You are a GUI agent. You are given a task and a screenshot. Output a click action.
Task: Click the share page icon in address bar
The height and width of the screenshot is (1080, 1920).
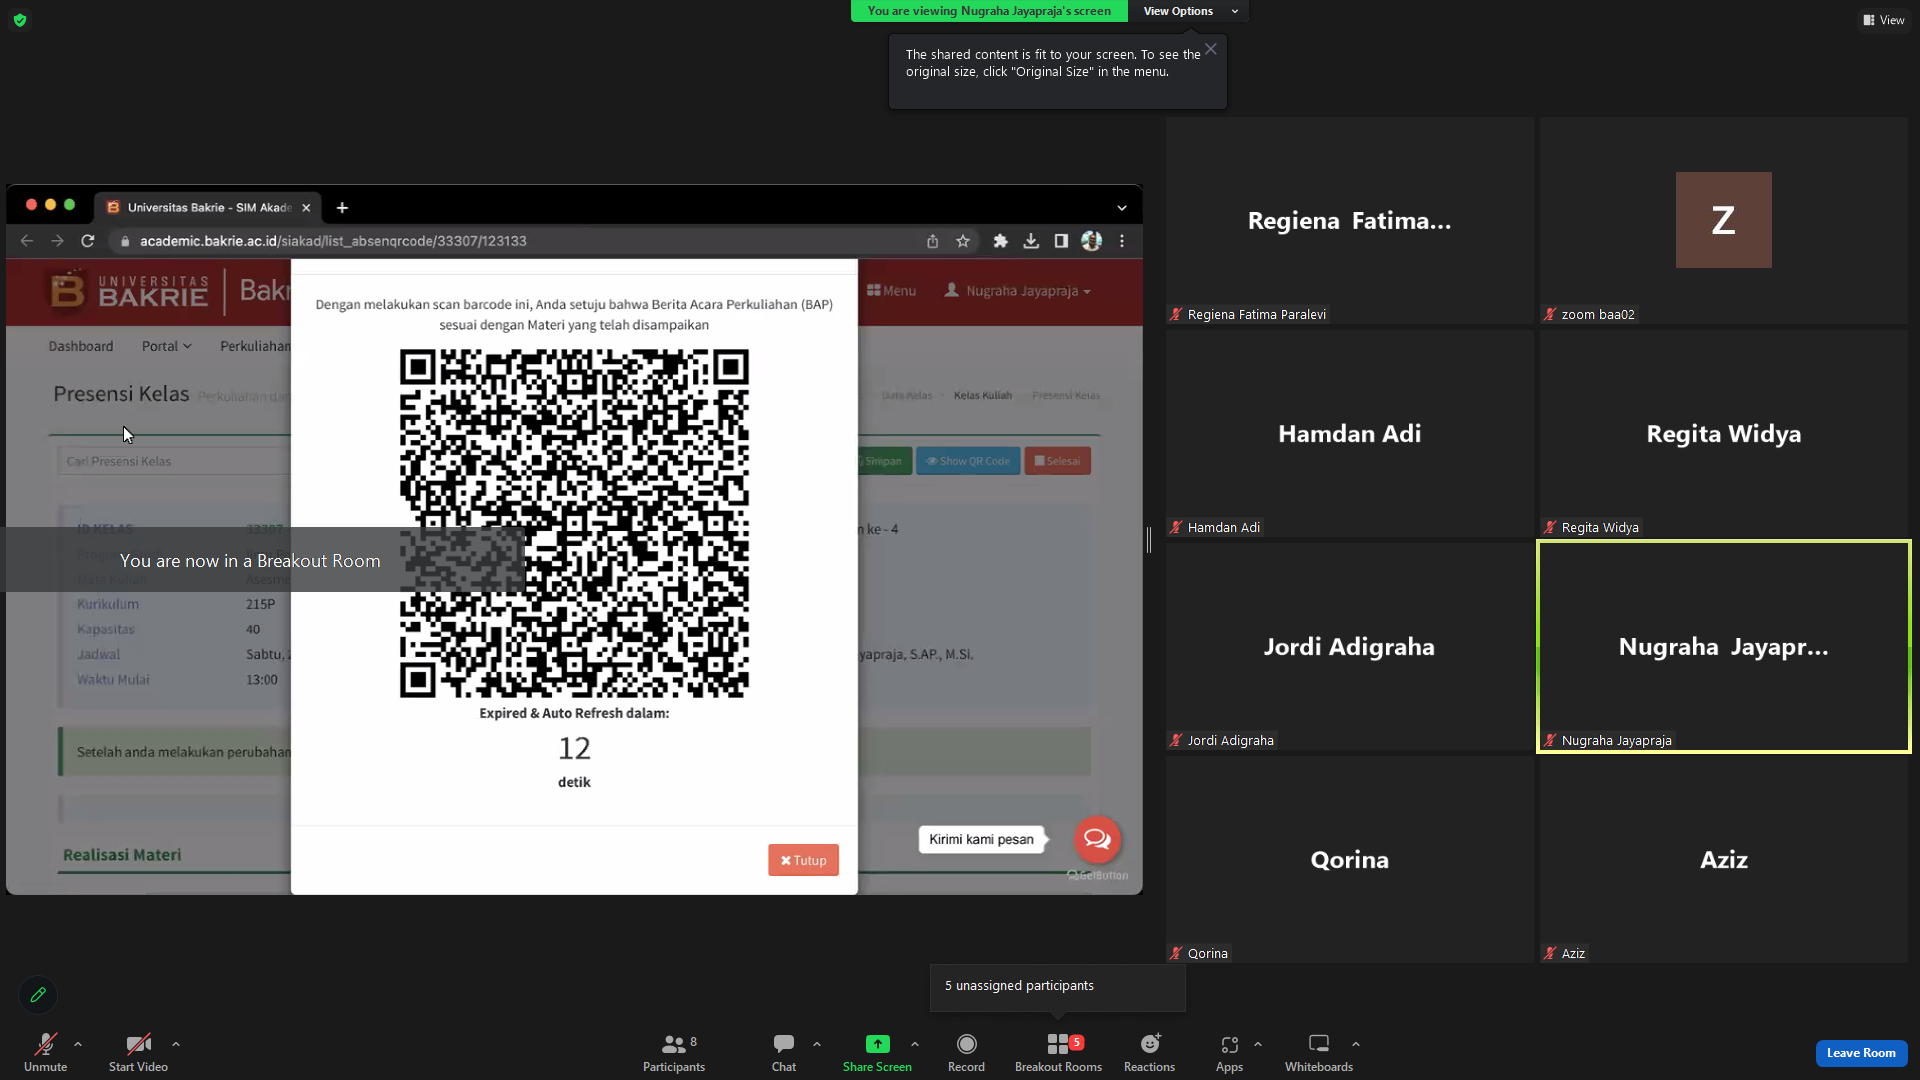click(x=932, y=241)
